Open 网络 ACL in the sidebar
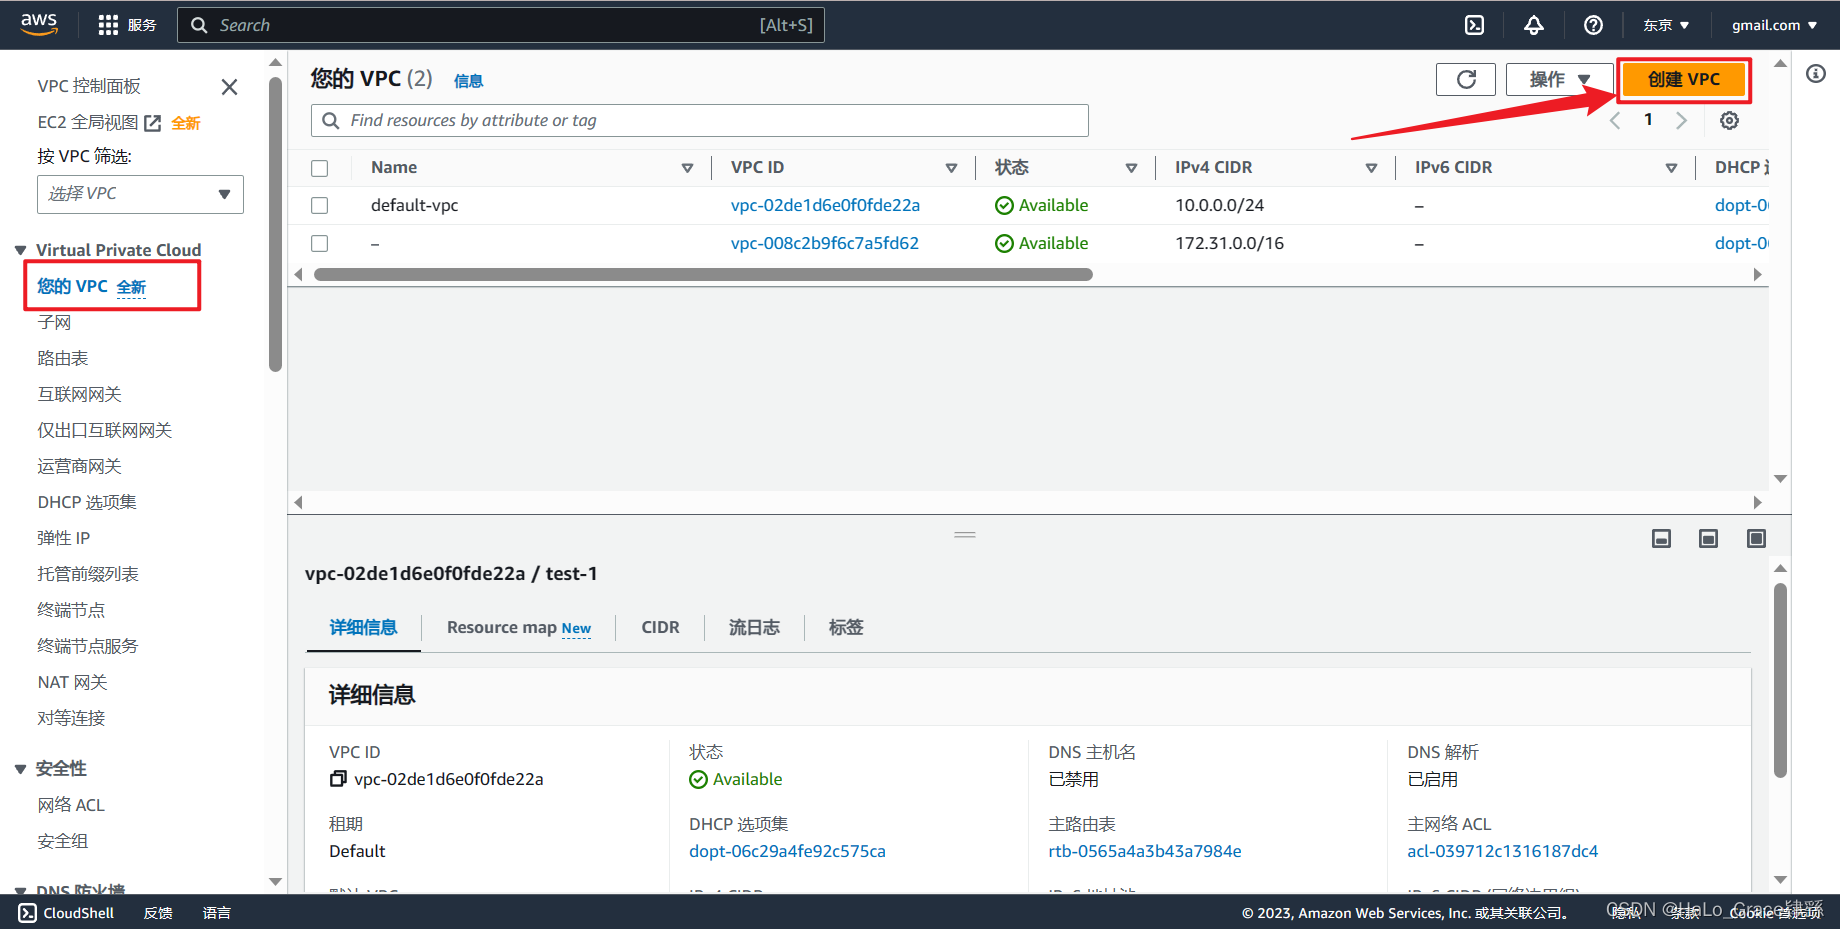The width and height of the screenshot is (1840, 929). point(71,805)
